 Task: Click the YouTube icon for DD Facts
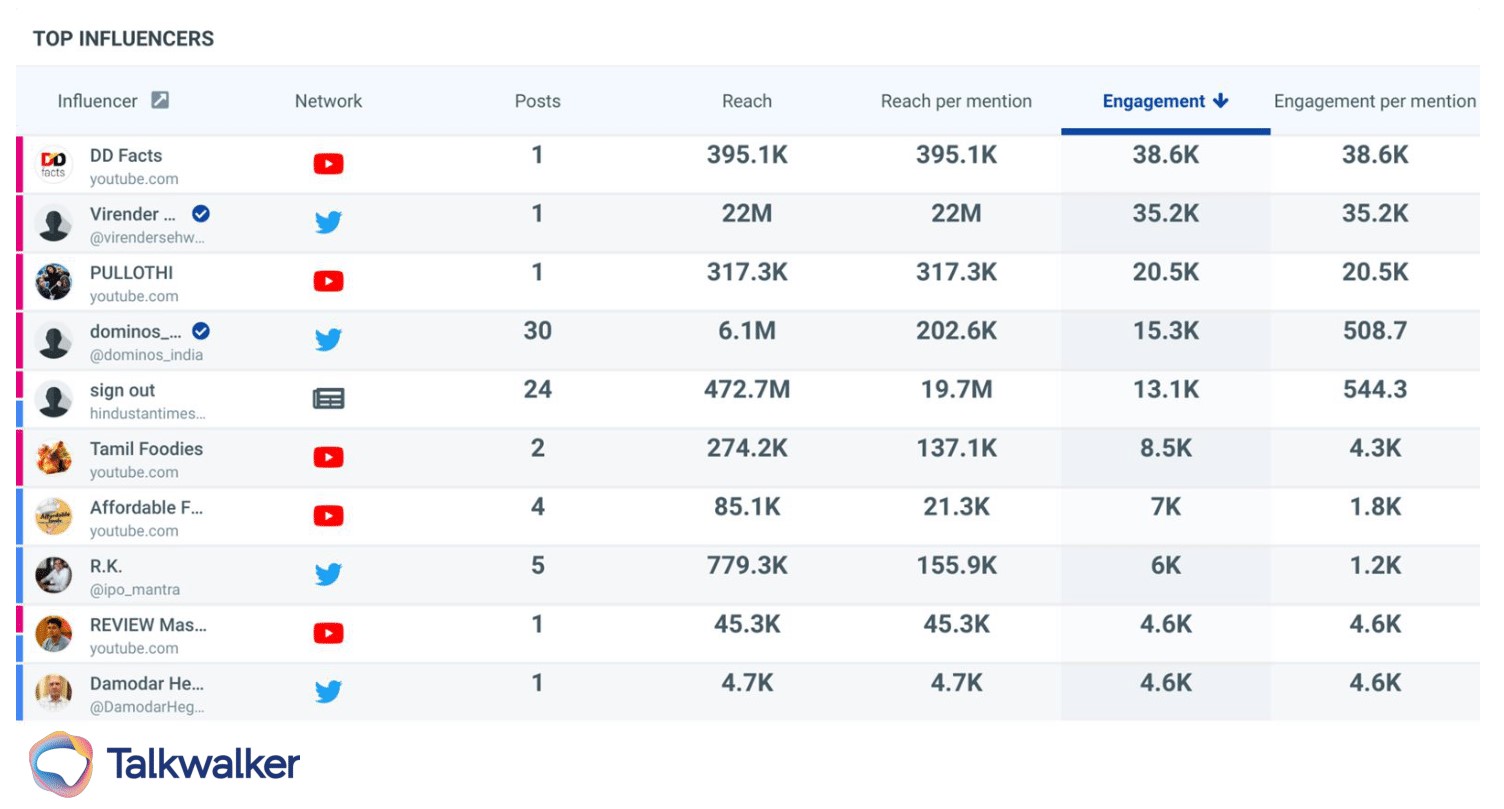328,164
